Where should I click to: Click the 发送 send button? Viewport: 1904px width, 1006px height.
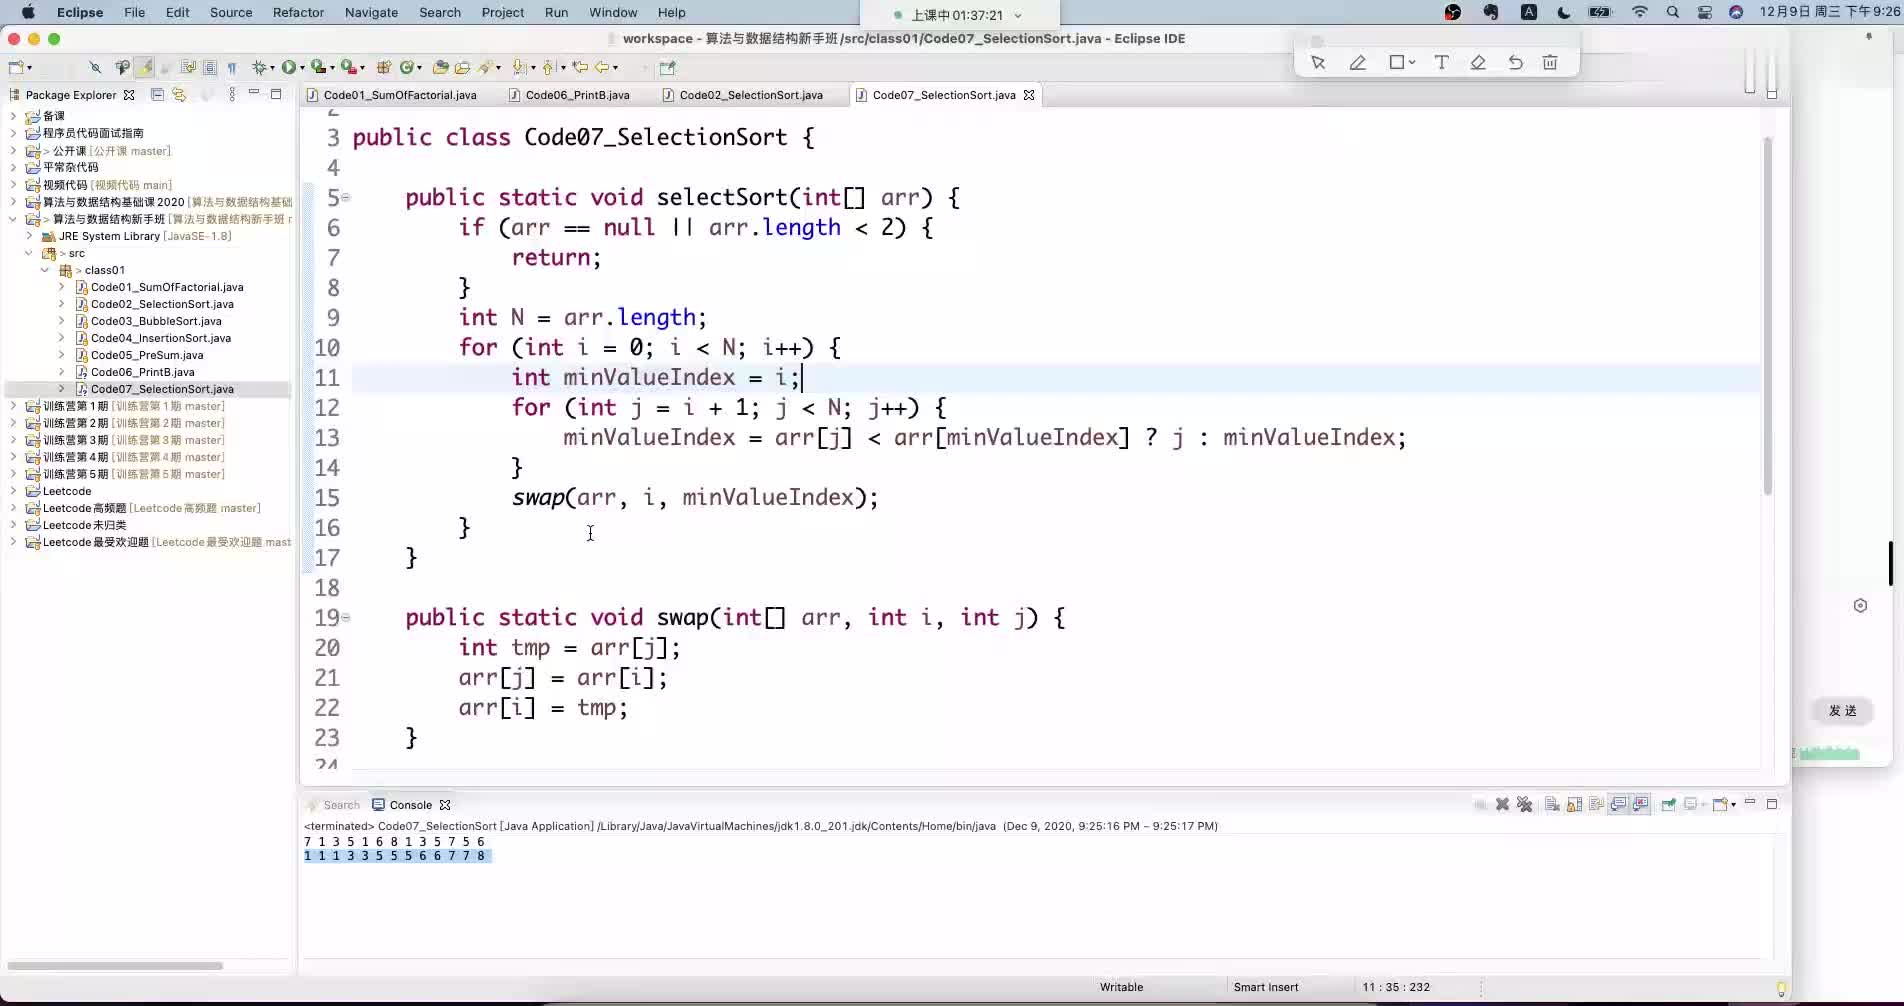pos(1843,711)
